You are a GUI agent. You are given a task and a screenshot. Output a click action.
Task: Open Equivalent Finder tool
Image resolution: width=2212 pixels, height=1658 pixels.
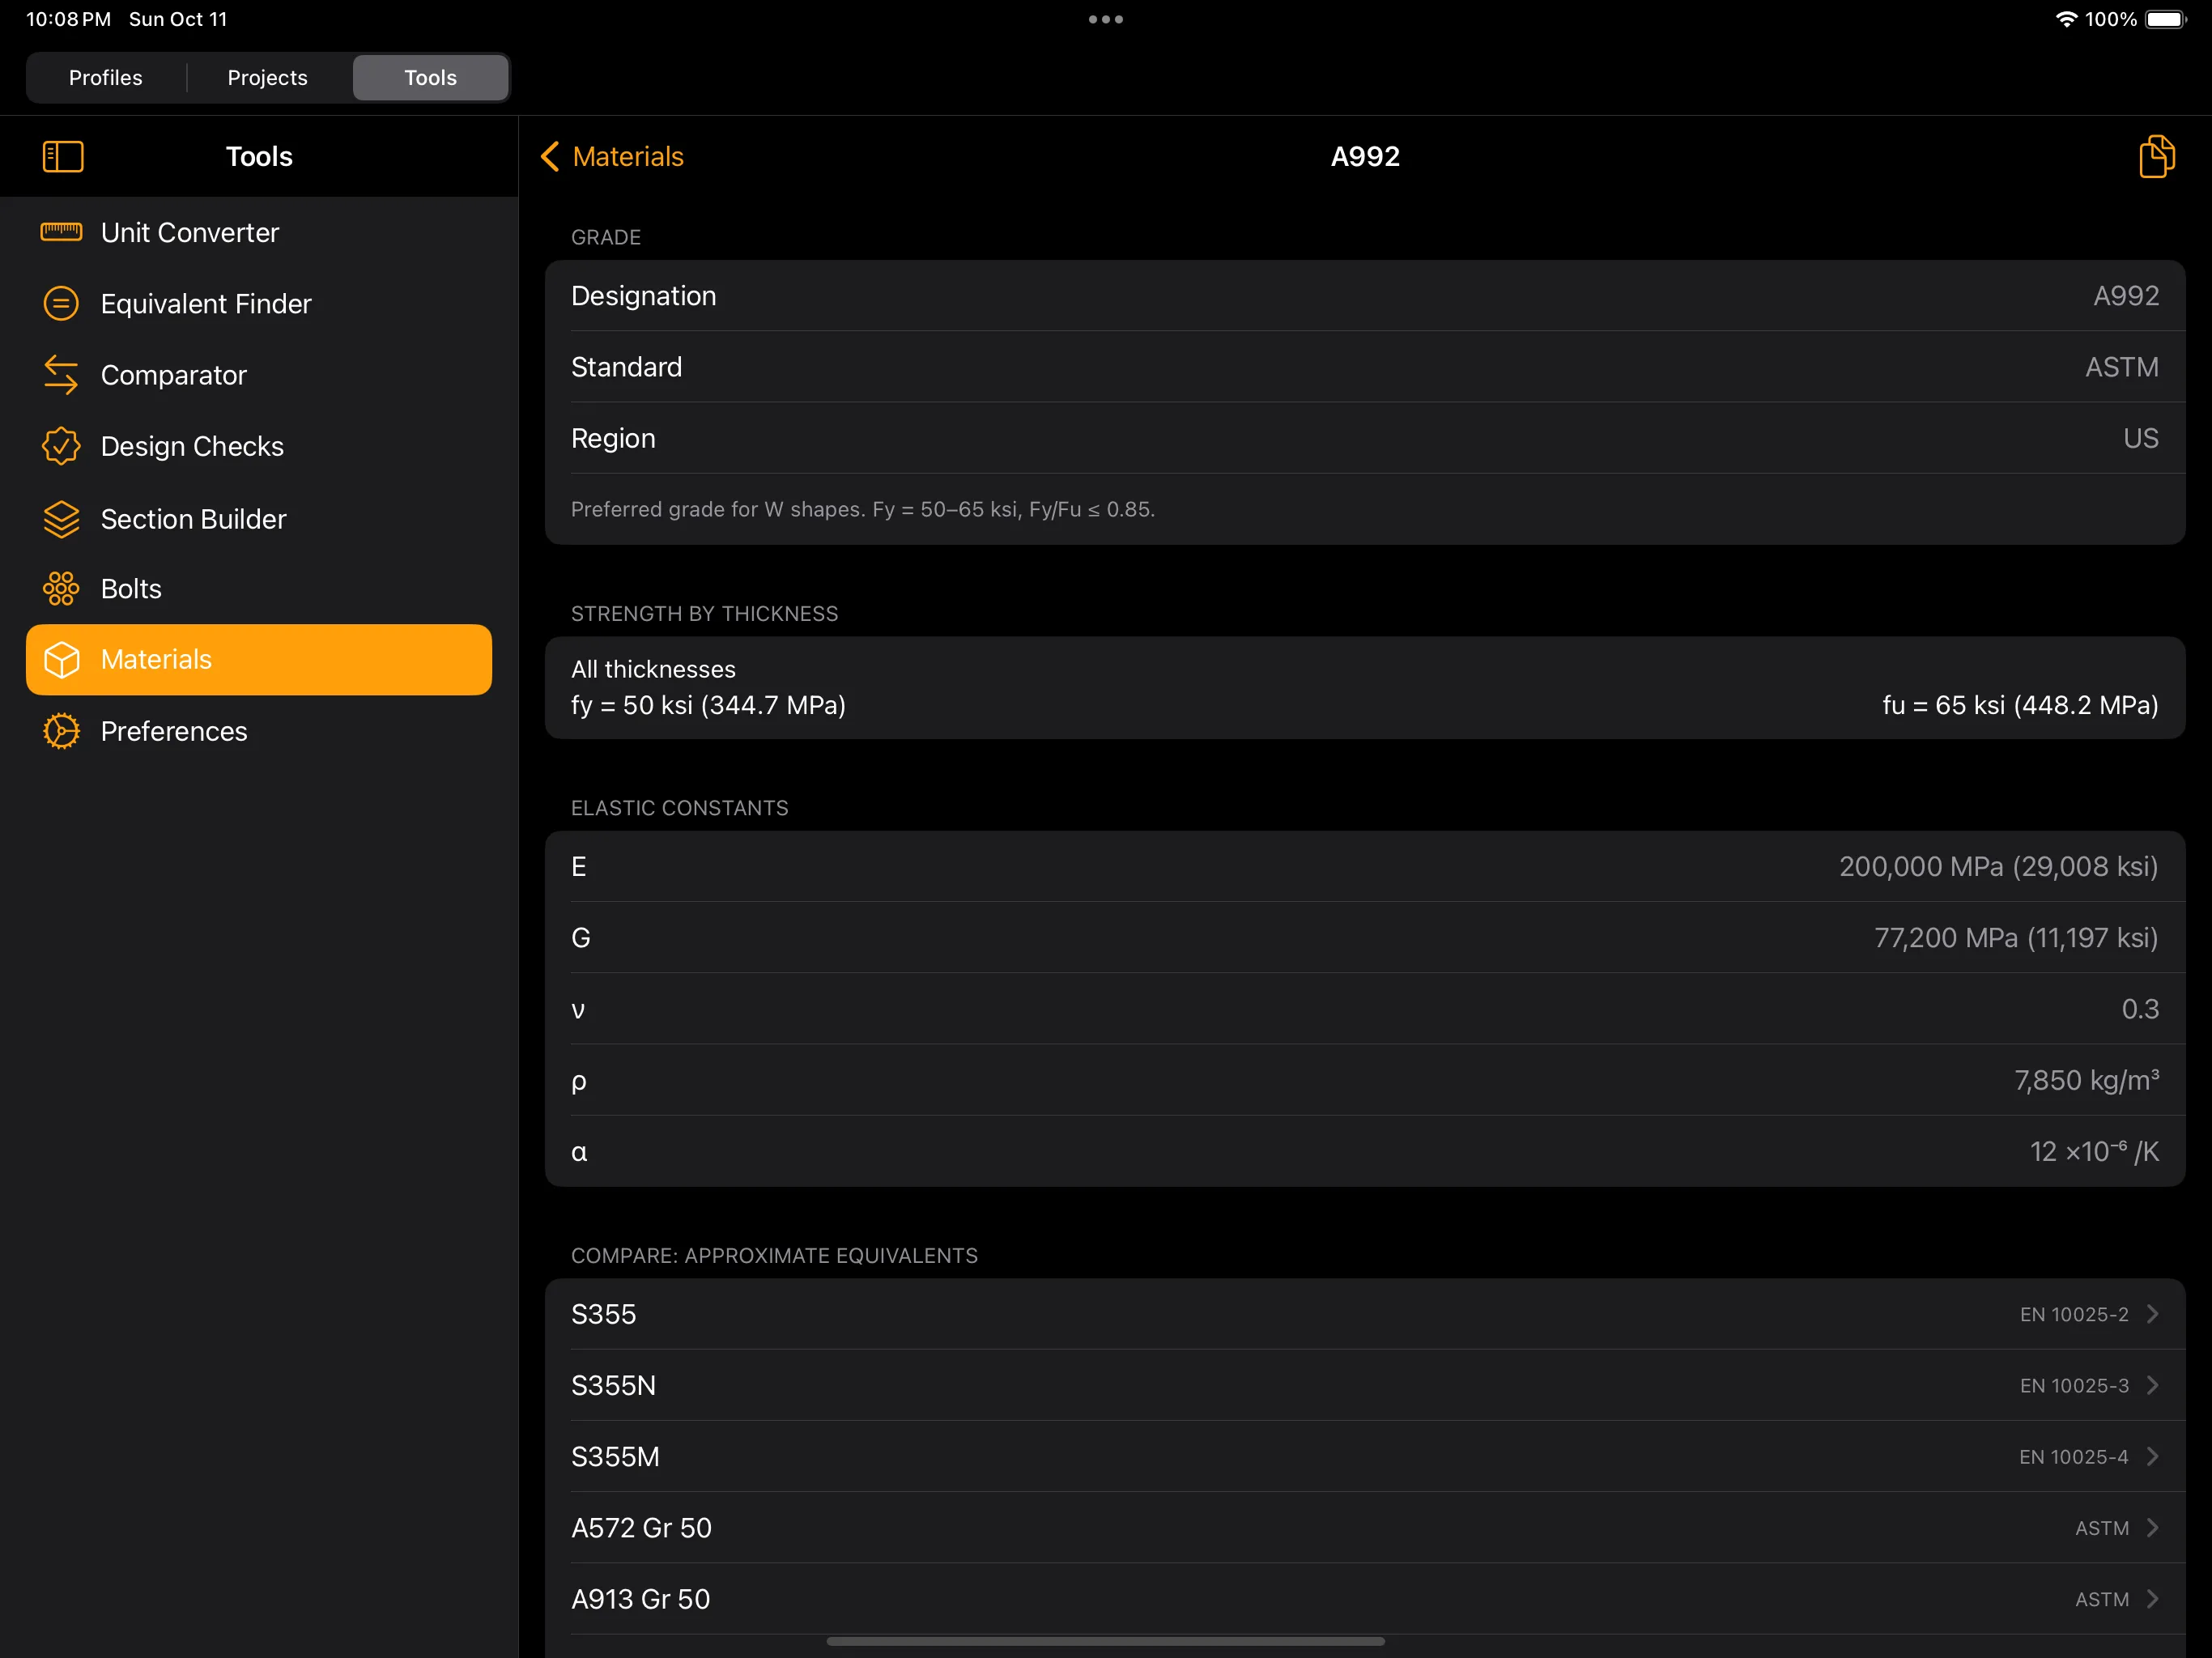[x=259, y=303]
